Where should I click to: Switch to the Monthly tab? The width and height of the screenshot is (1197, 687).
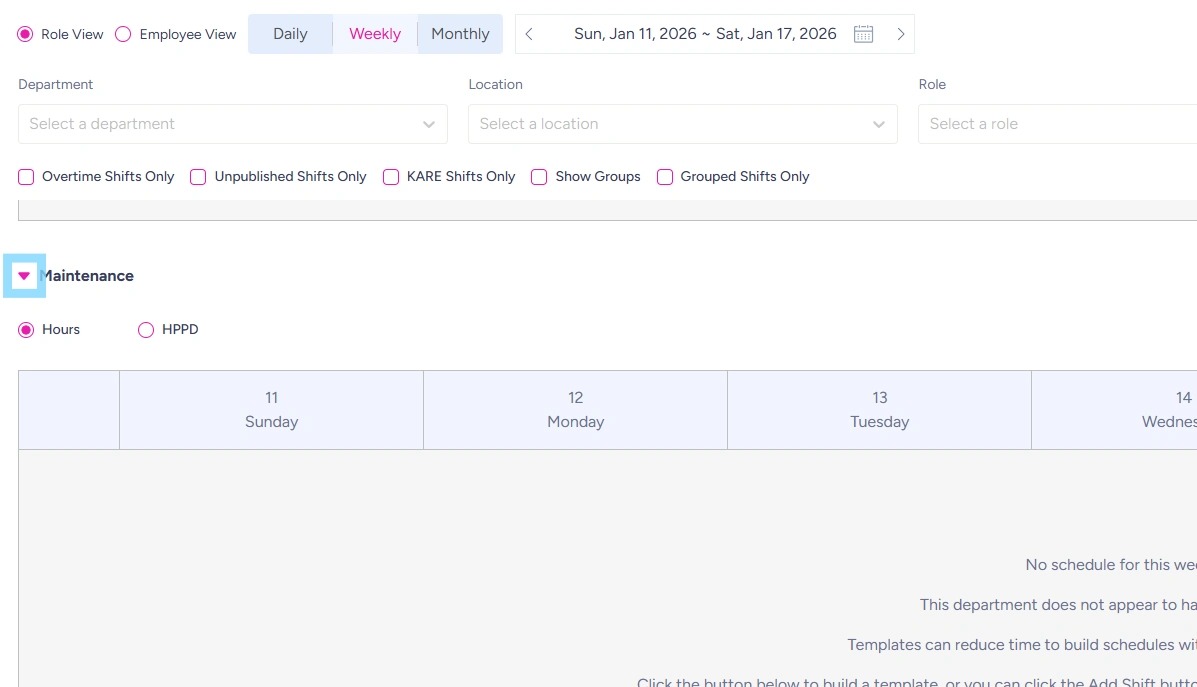point(460,34)
